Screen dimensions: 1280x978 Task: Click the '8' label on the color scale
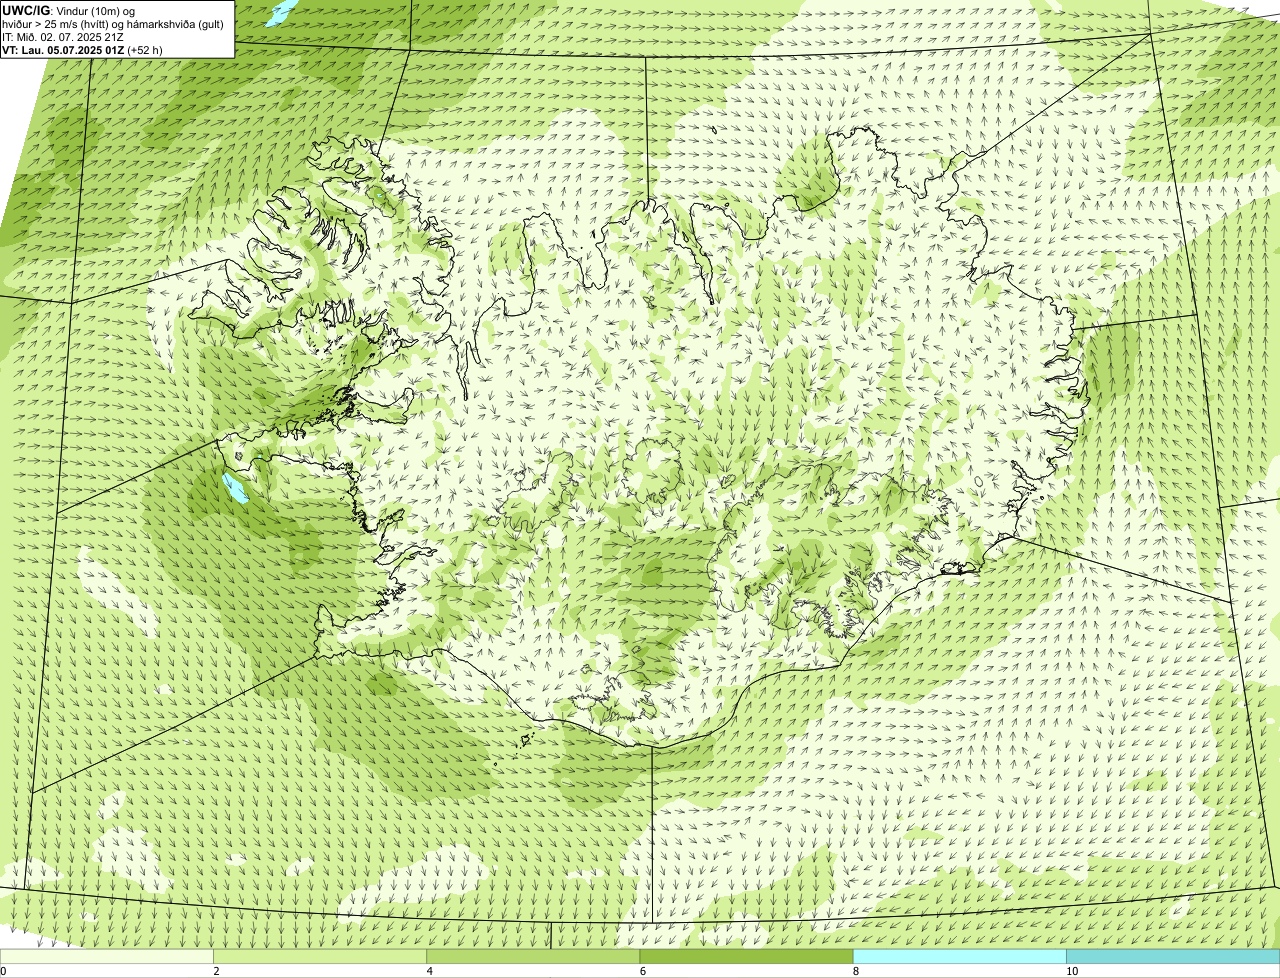(x=856, y=971)
